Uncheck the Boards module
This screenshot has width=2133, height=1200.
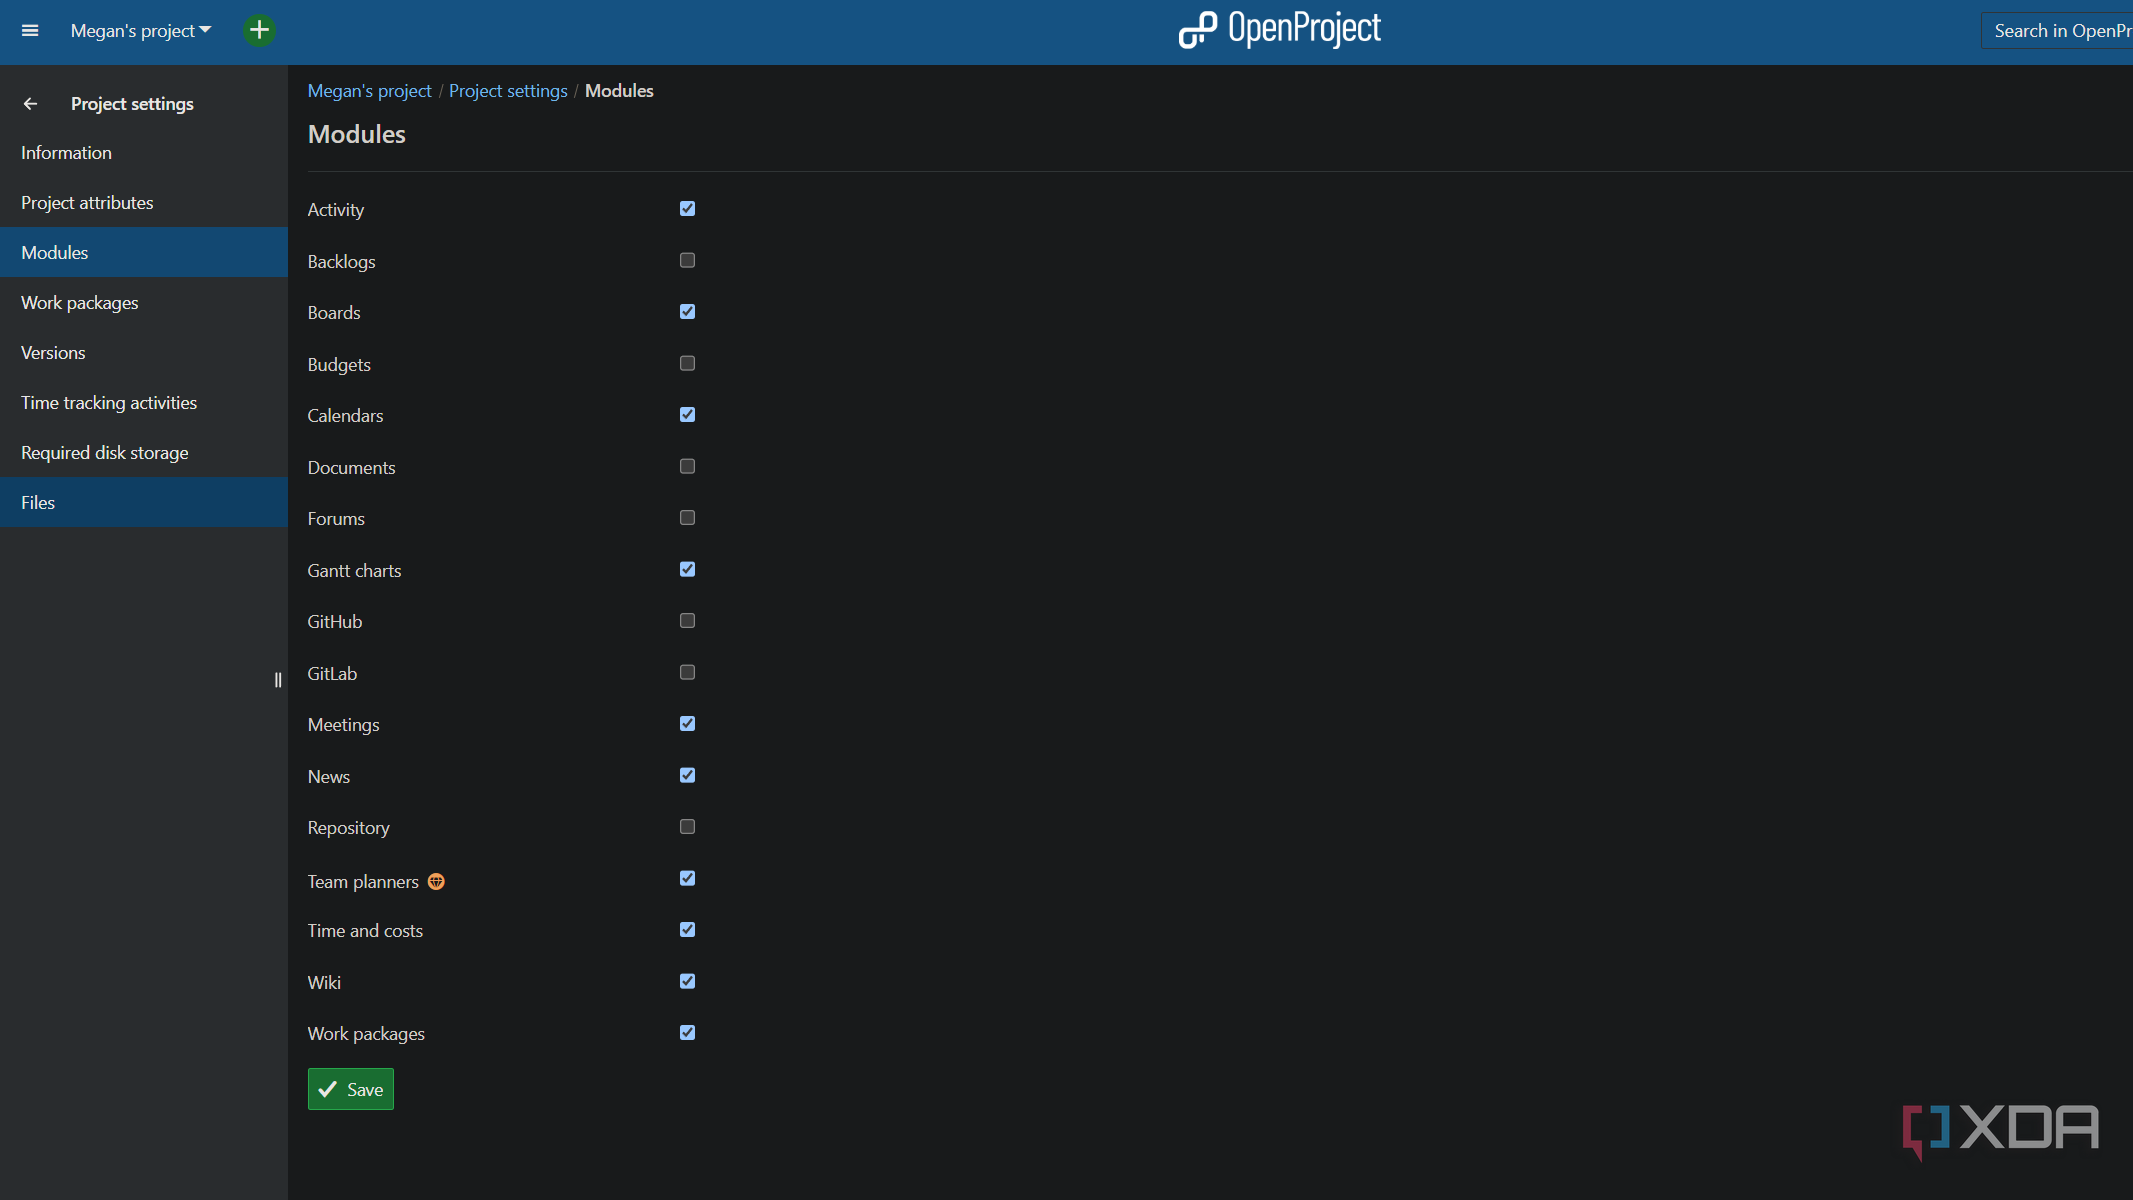tap(687, 312)
